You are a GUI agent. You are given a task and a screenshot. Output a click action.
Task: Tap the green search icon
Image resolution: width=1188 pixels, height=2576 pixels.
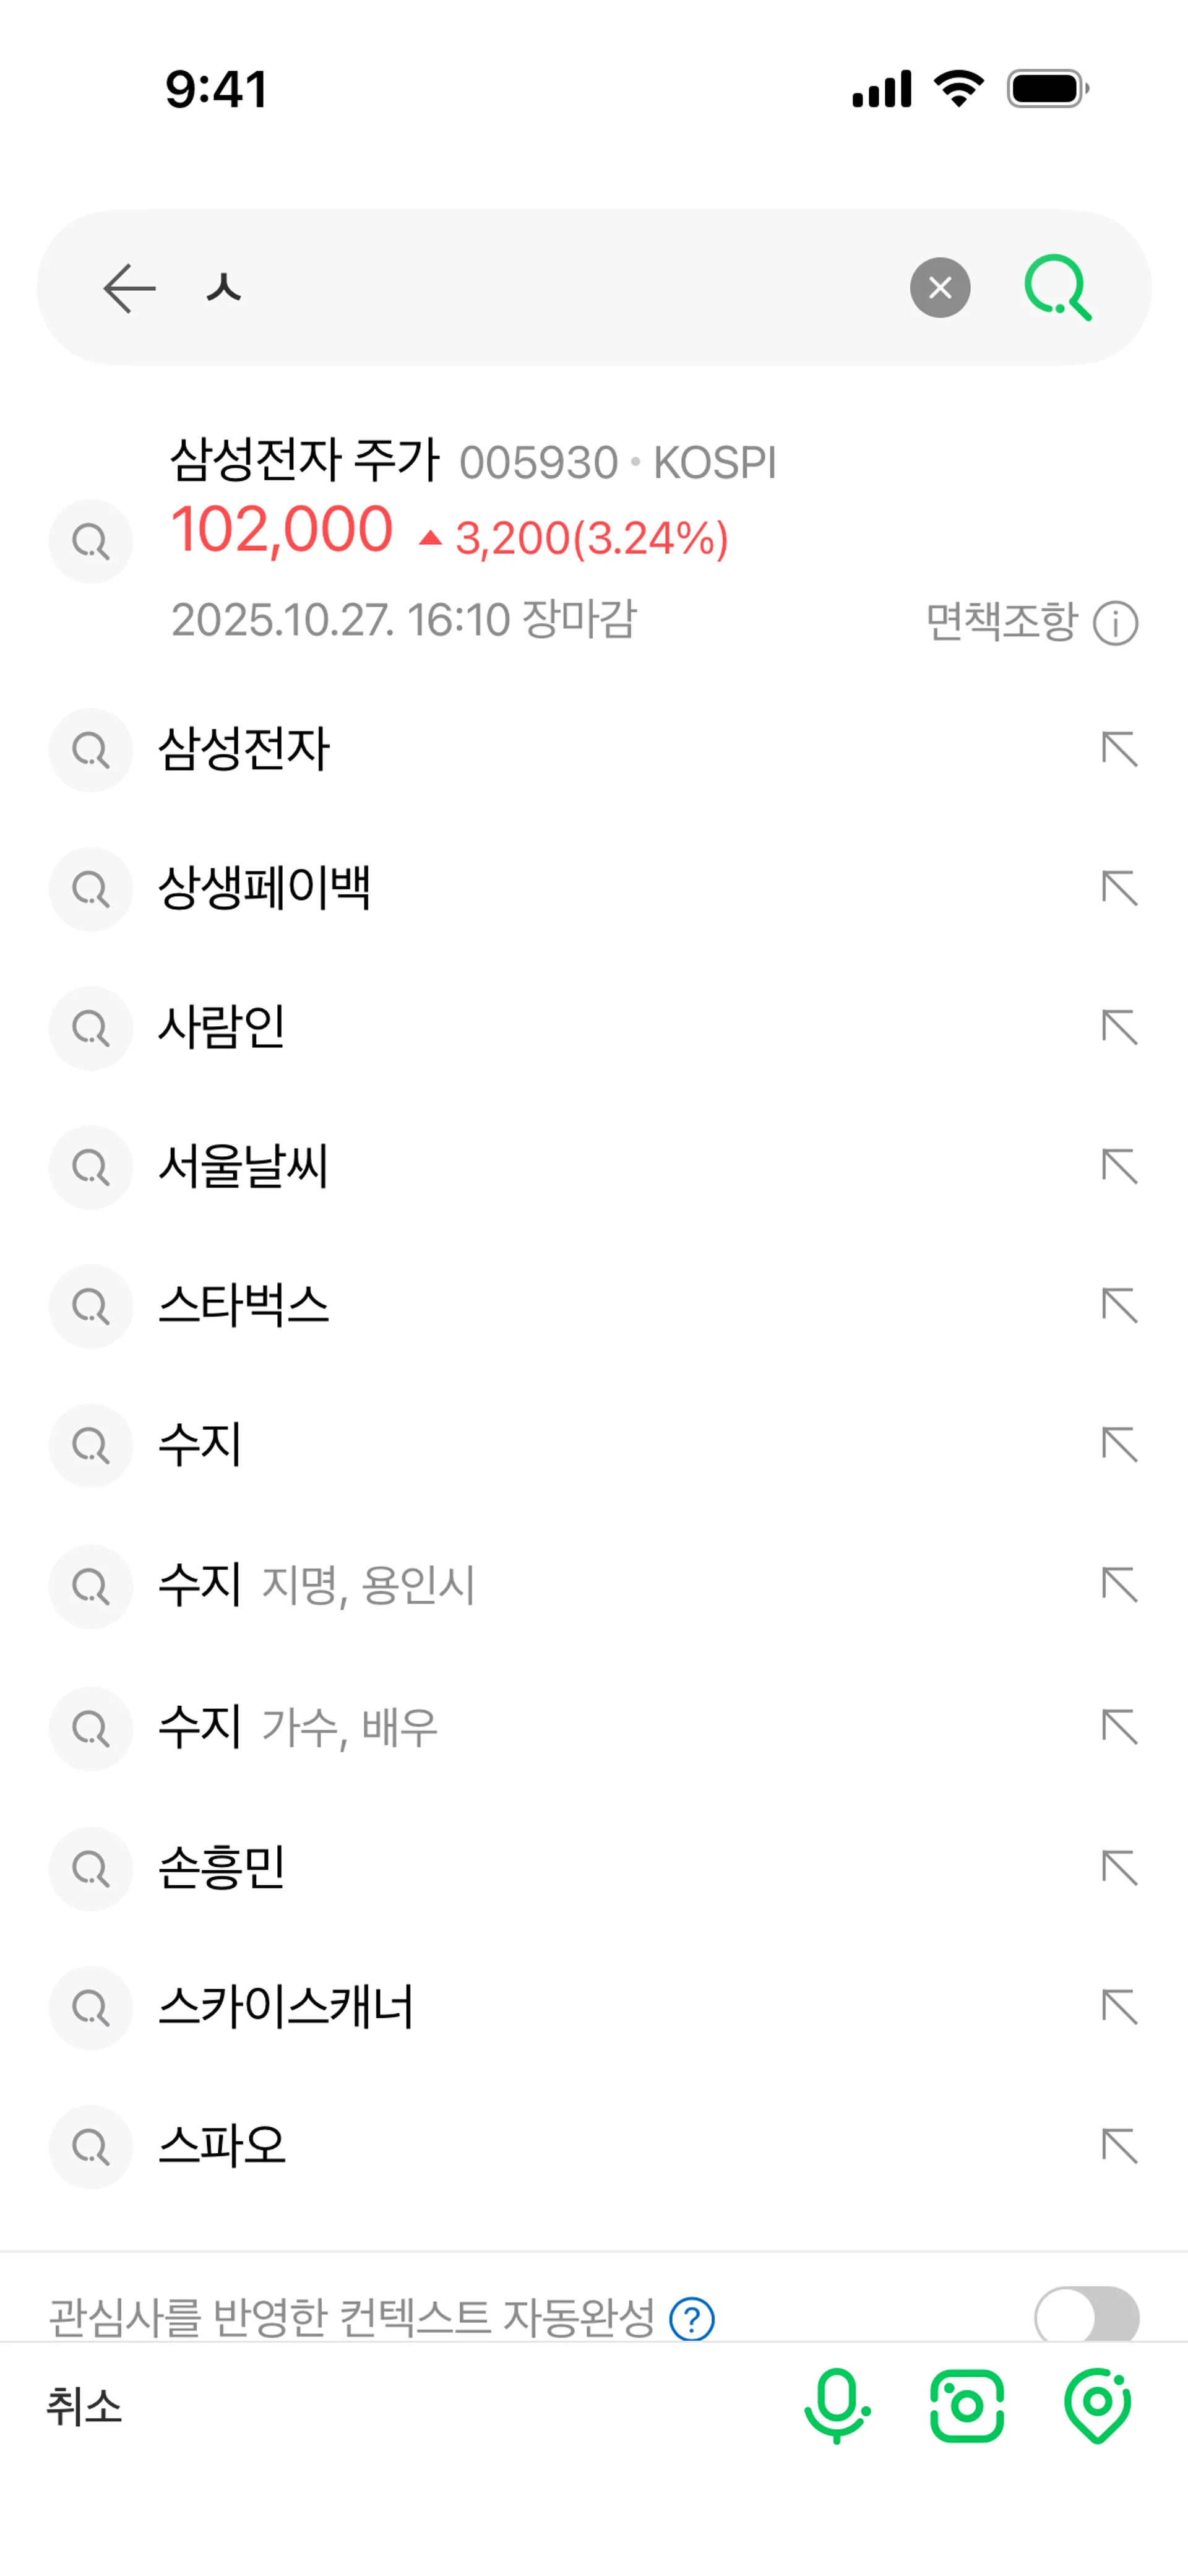pos(1058,288)
